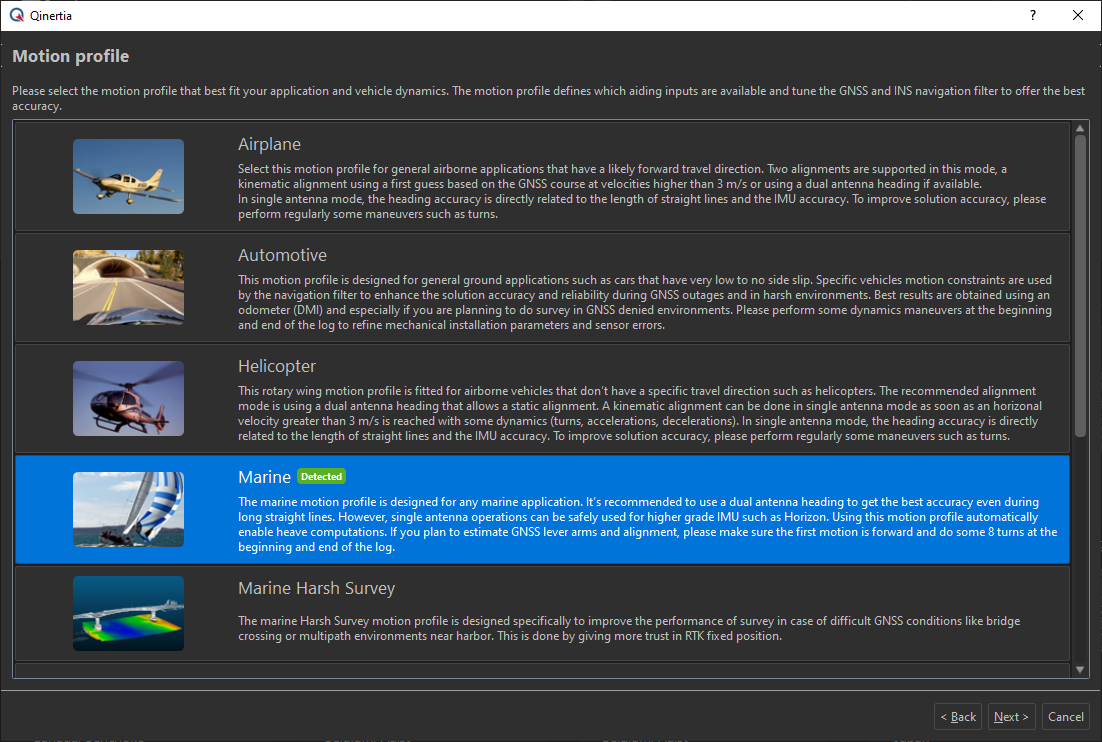Click the Airplane profile description text

click(640, 192)
